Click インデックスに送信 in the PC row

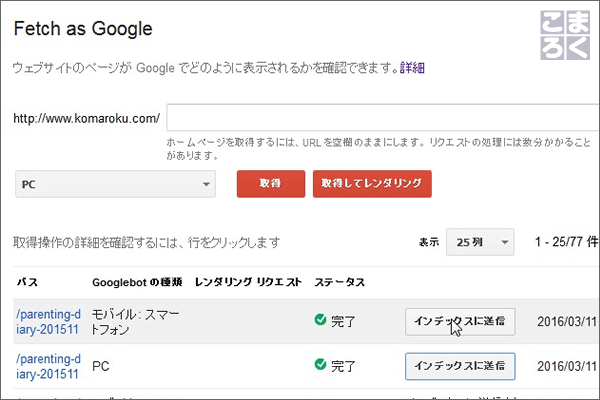(x=460, y=366)
